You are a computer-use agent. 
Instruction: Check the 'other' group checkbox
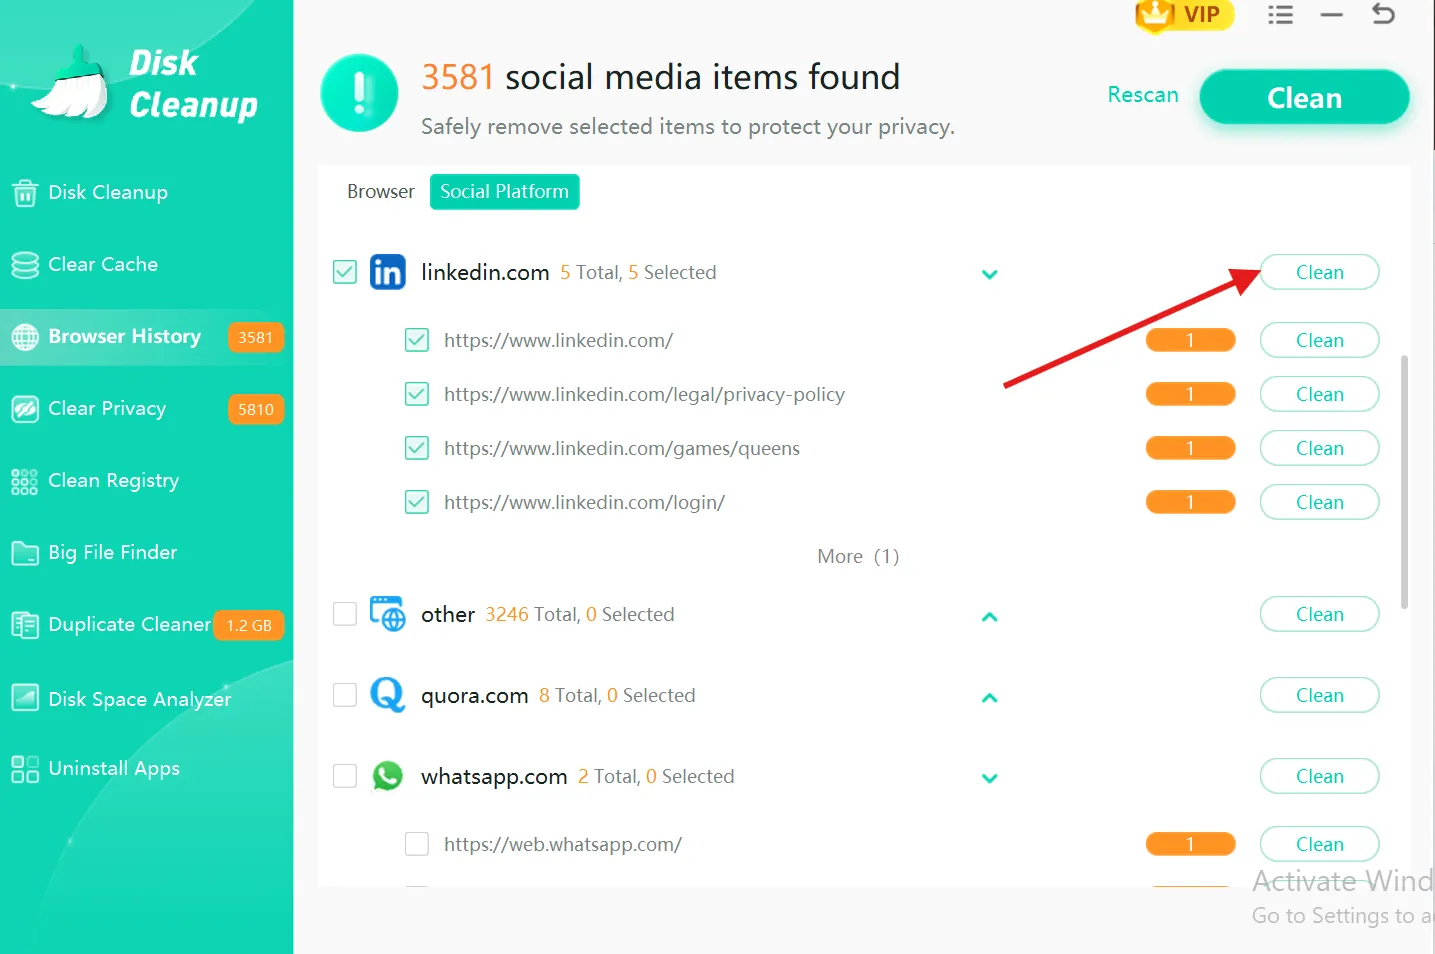(x=345, y=614)
